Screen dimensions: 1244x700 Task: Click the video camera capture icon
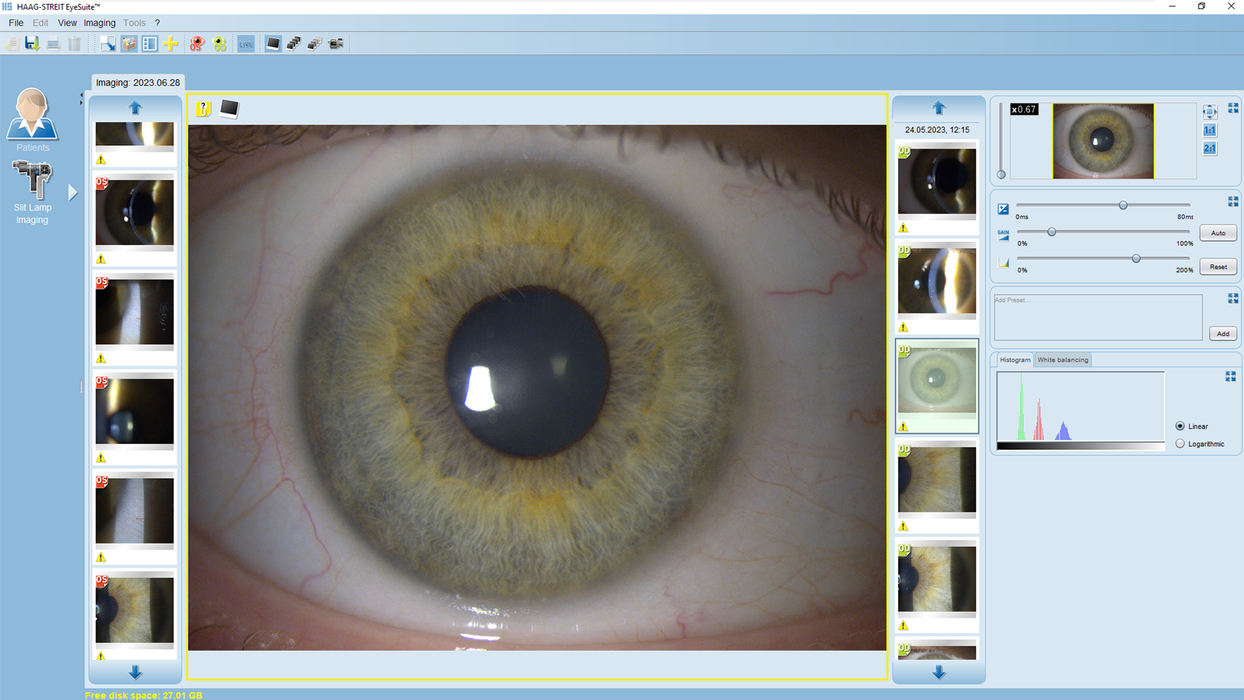point(335,43)
